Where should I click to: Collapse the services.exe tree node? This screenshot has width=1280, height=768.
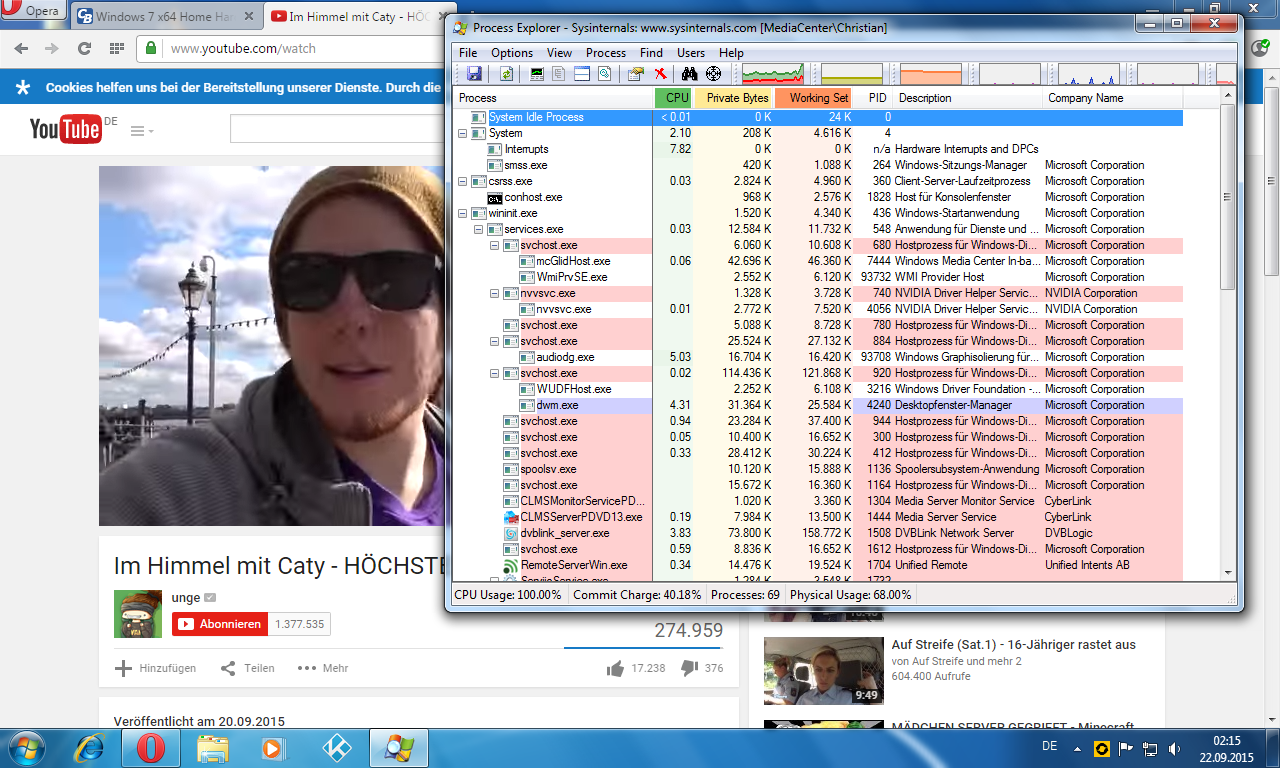pyautogui.click(x=479, y=229)
